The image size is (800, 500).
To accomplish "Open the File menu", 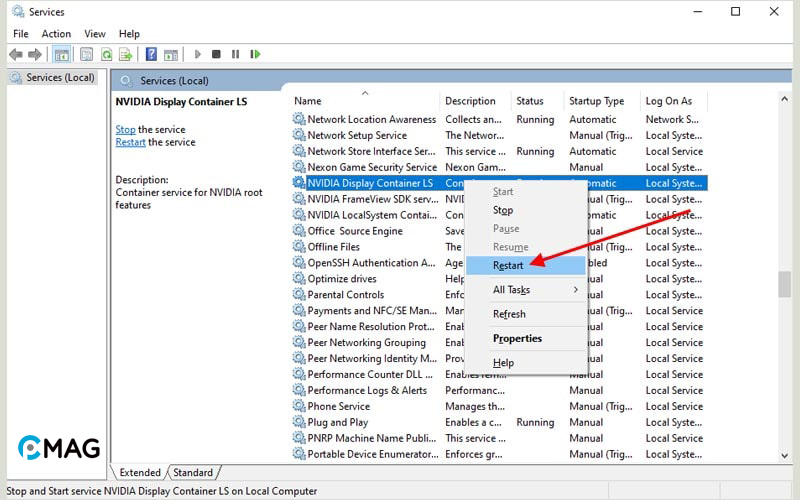I will (21, 34).
